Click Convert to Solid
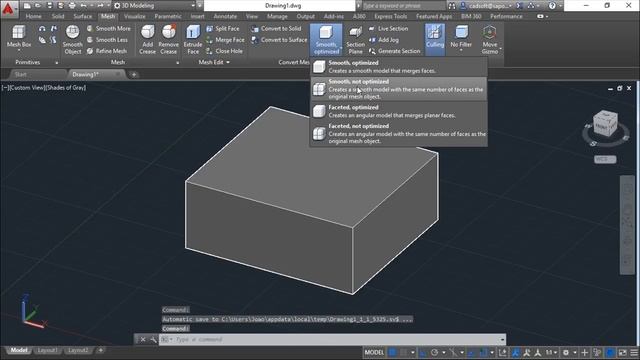Screen dimensions: 640x360 tap(276, 29)
